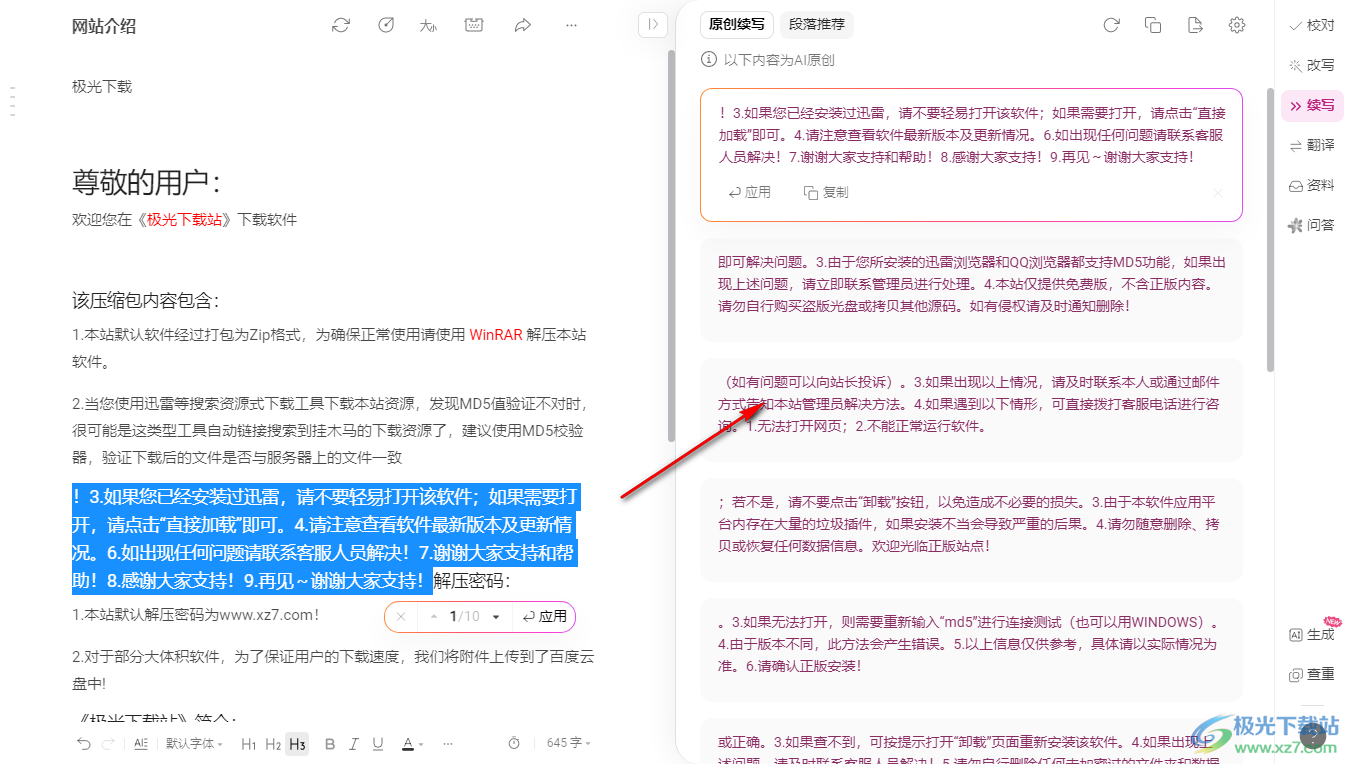Click the sync refresh icon in document header

pos(341,25)
